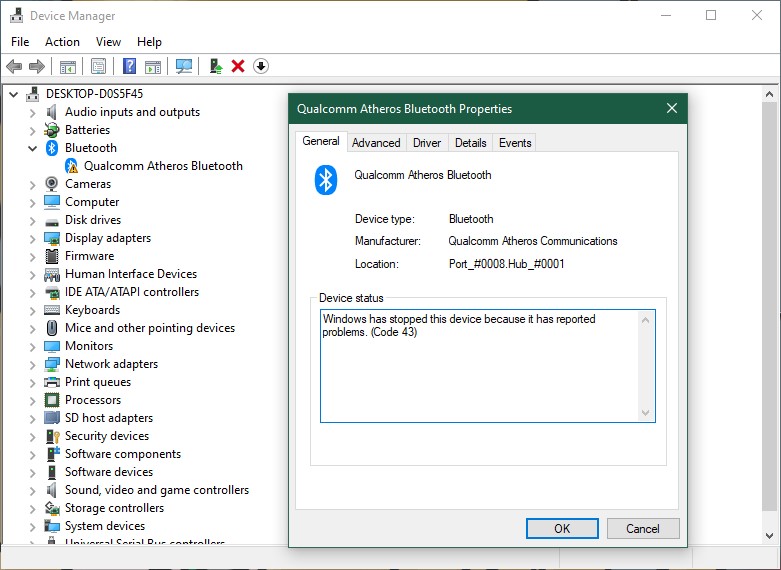Open the File menu

point(20,42)
